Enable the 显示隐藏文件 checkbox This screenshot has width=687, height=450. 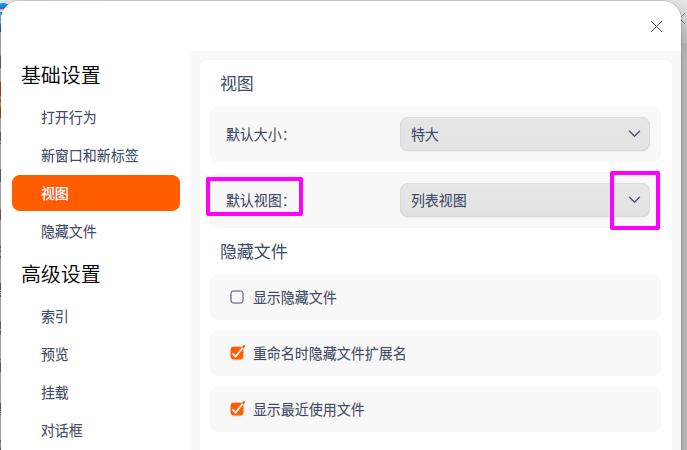pos(237,297)
